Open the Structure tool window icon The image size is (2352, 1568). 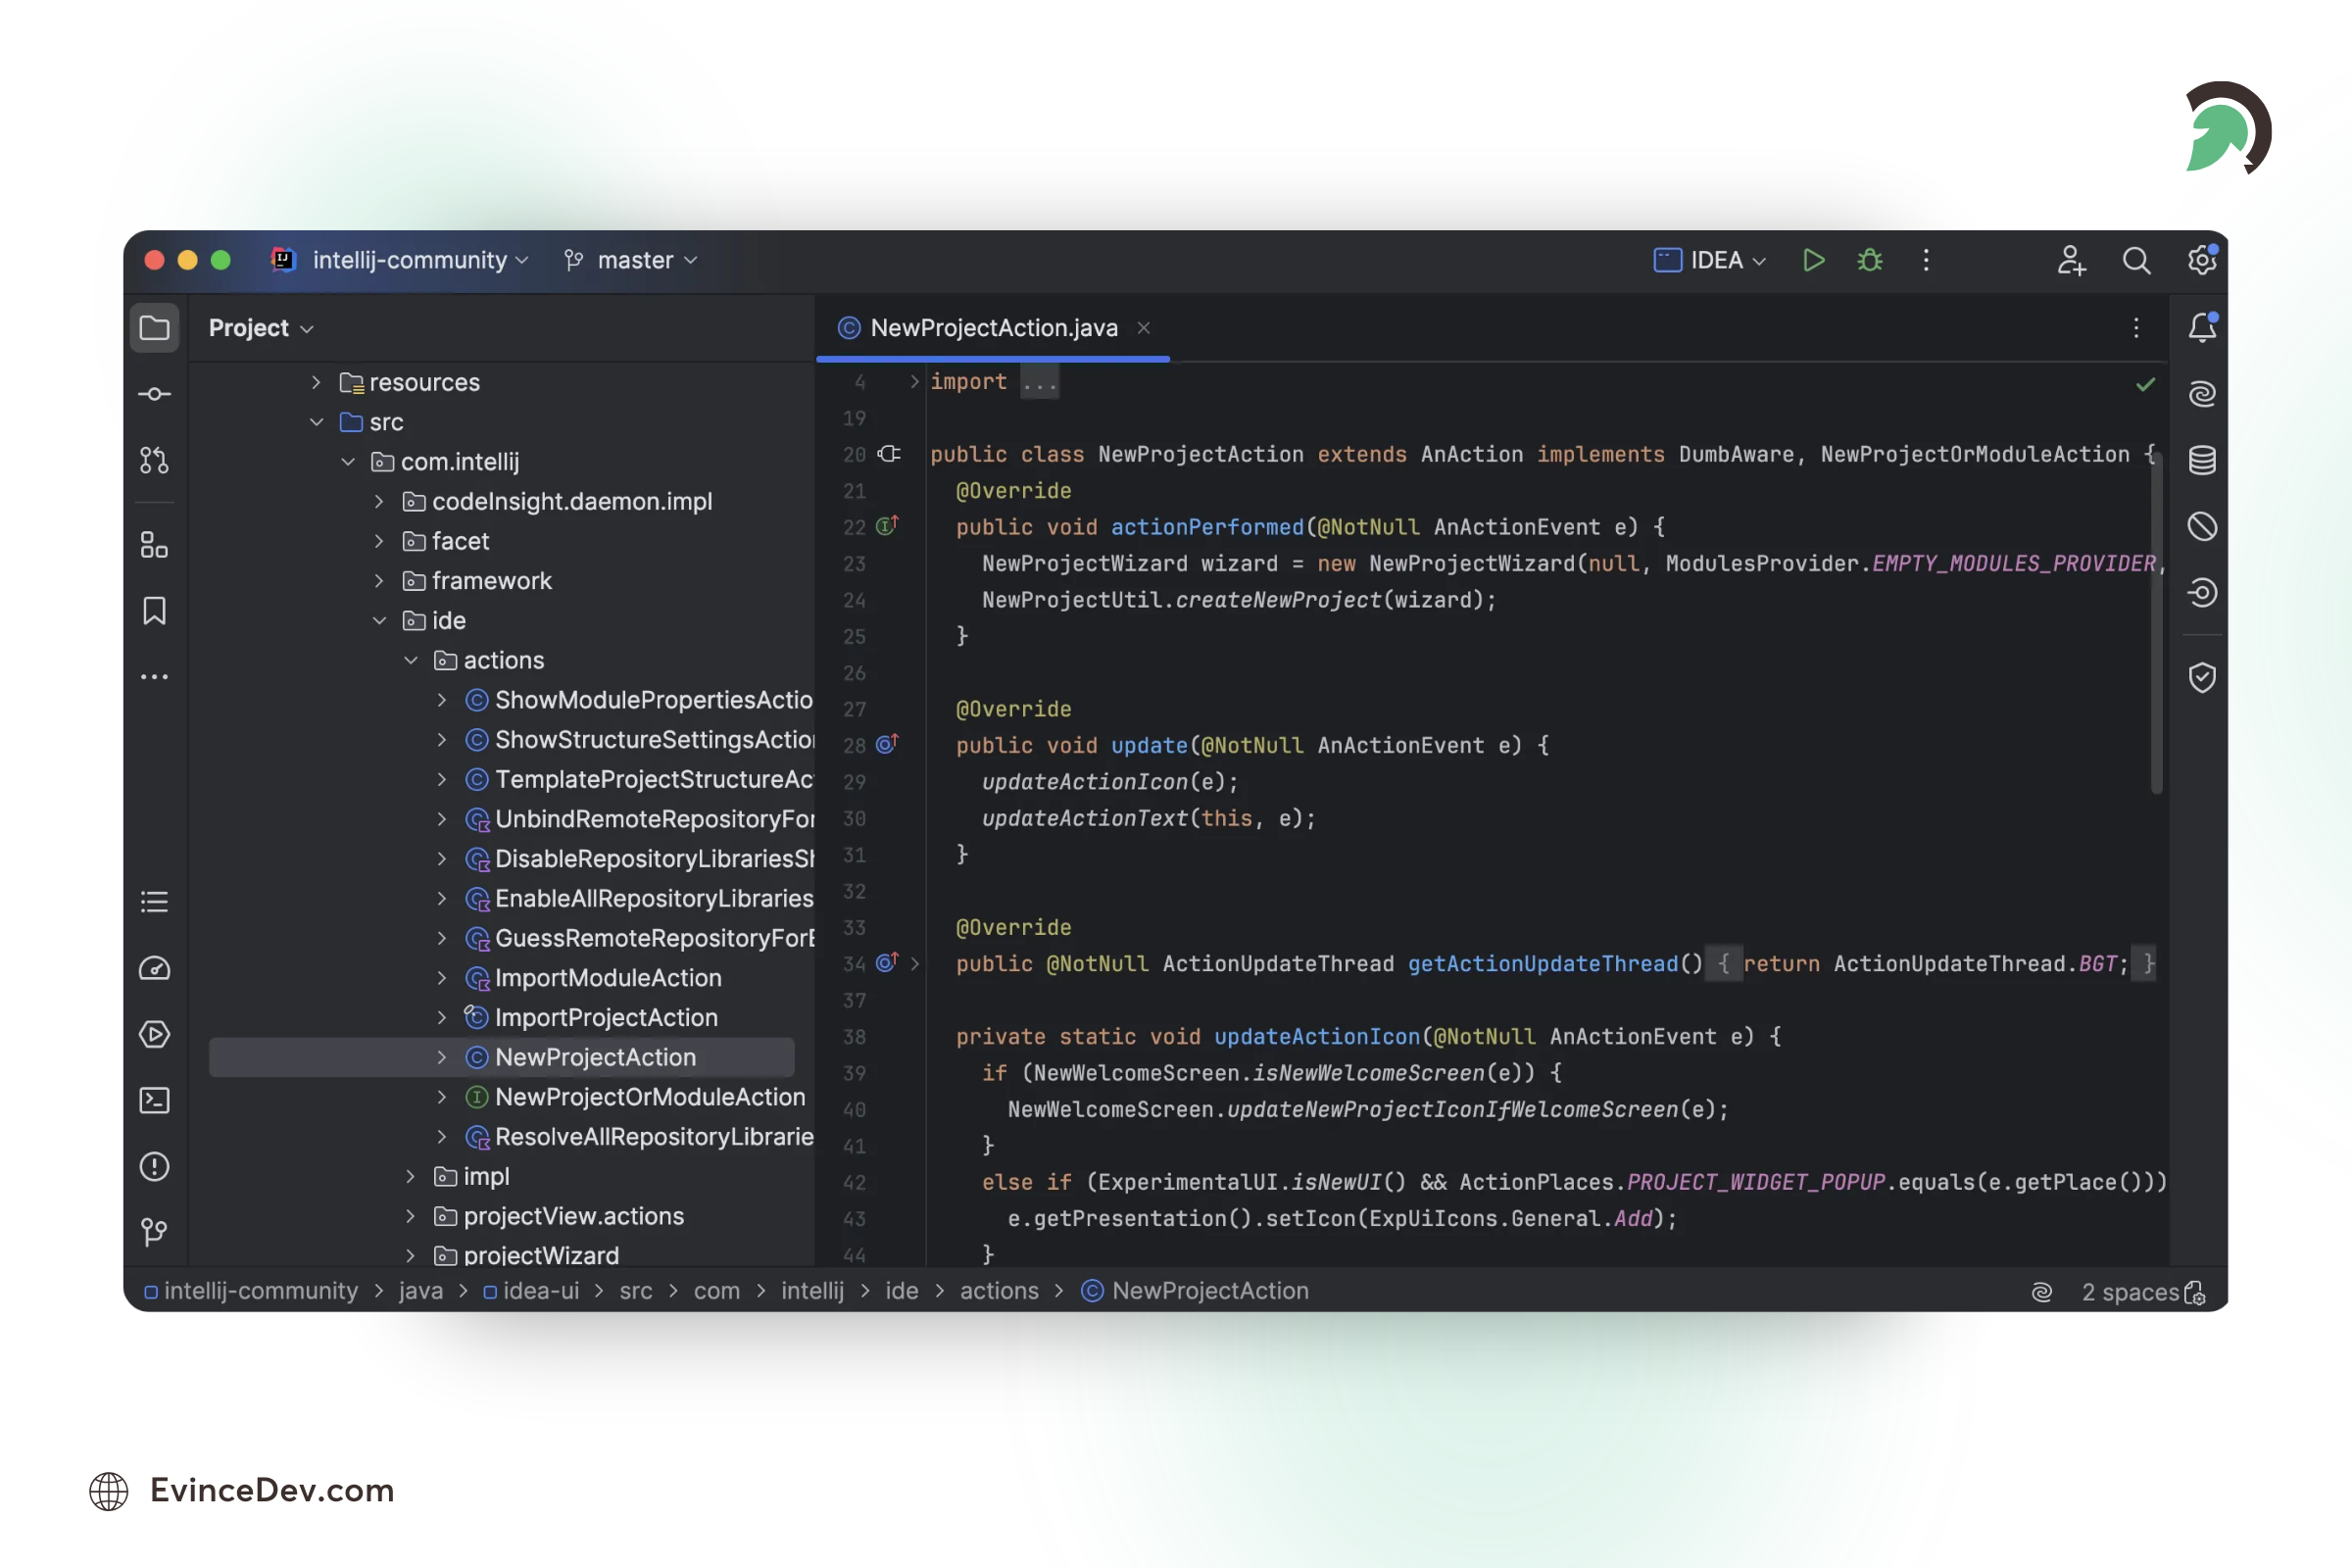point(154,545)
